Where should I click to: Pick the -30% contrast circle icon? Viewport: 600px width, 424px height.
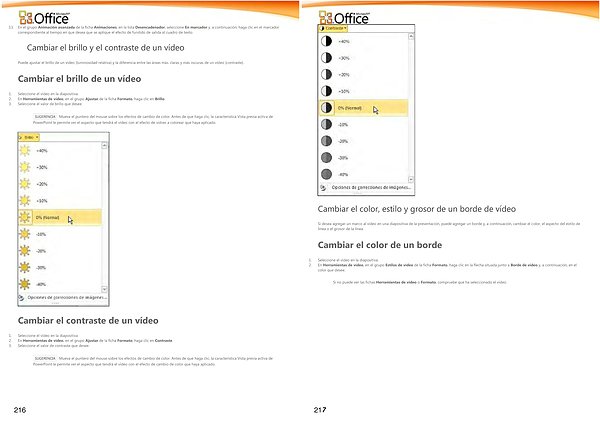click(326, 158)
